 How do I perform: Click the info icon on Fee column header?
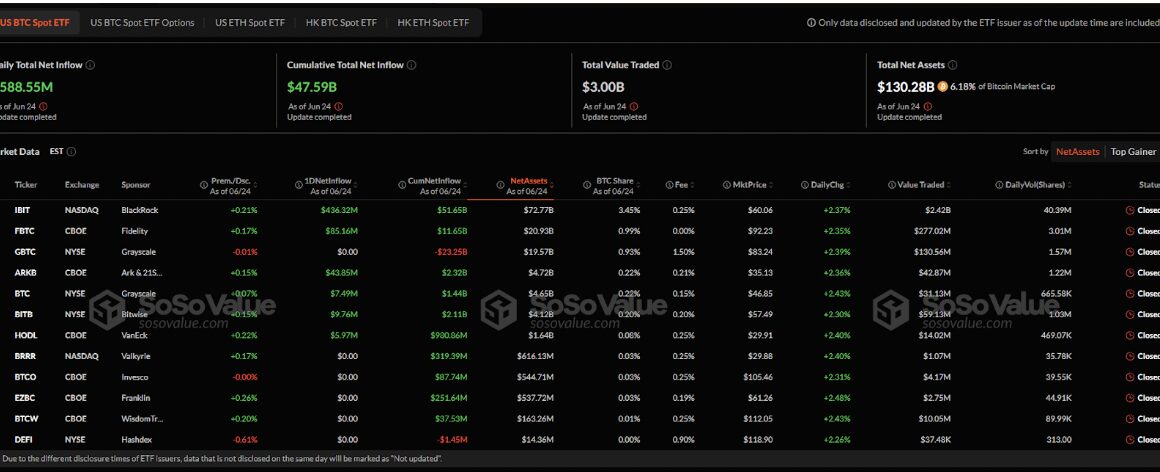pyautogui.click(x=669, y=185)
